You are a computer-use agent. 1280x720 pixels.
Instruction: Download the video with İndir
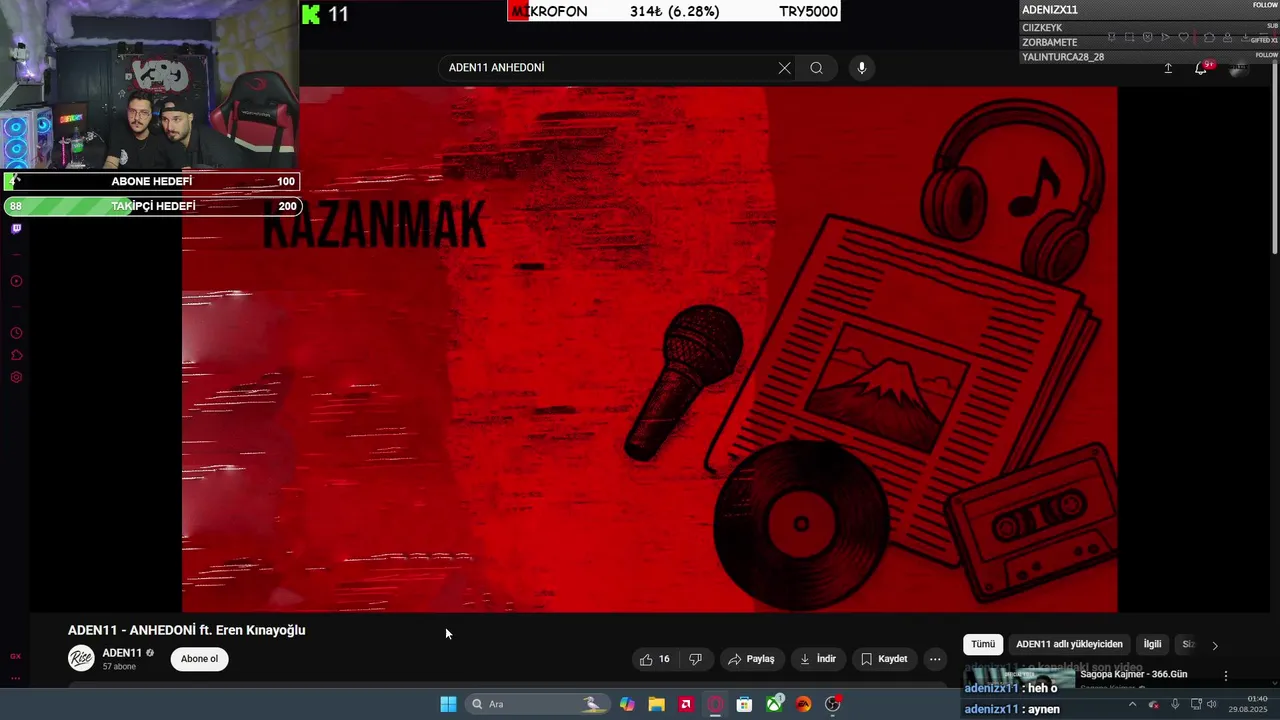pos(818,659)
